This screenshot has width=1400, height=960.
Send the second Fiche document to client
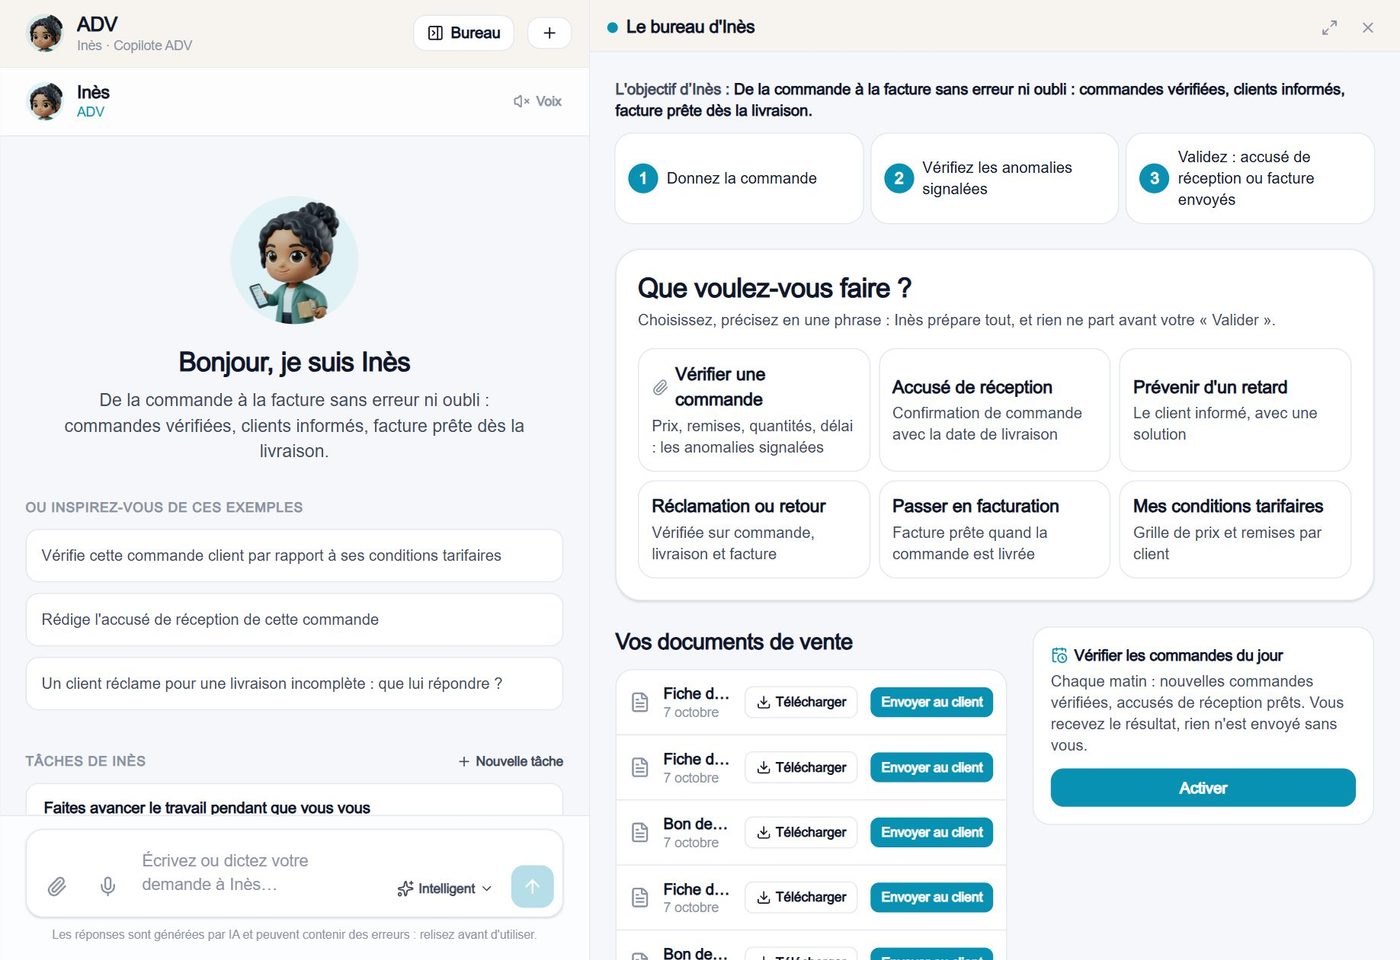pos(931,767)
